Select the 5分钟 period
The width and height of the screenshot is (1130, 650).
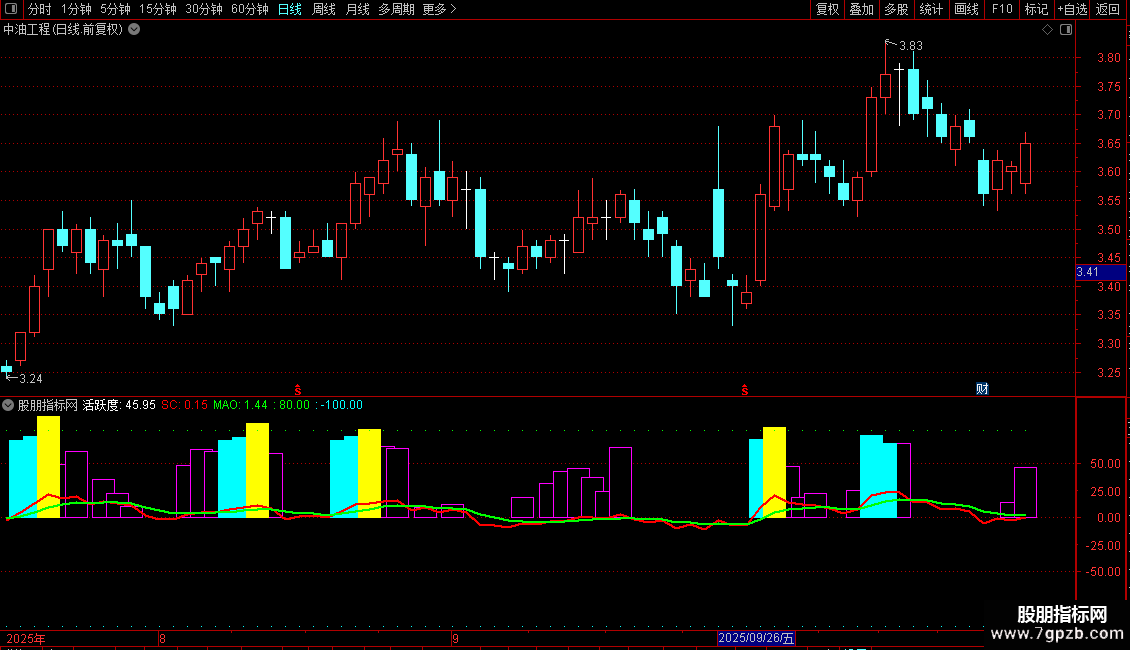tap(115, 9)
